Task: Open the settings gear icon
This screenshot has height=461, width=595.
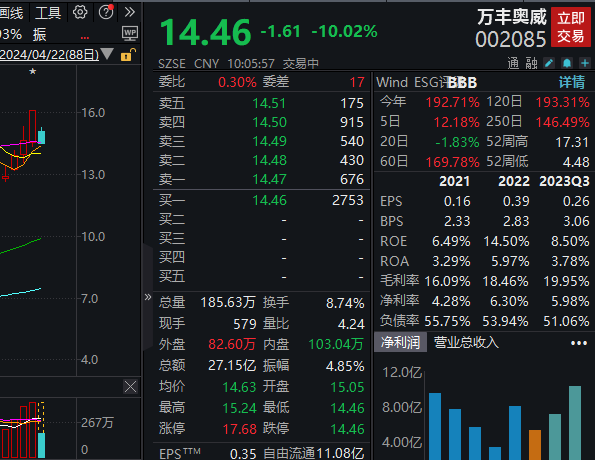Action: click(80, 13)
